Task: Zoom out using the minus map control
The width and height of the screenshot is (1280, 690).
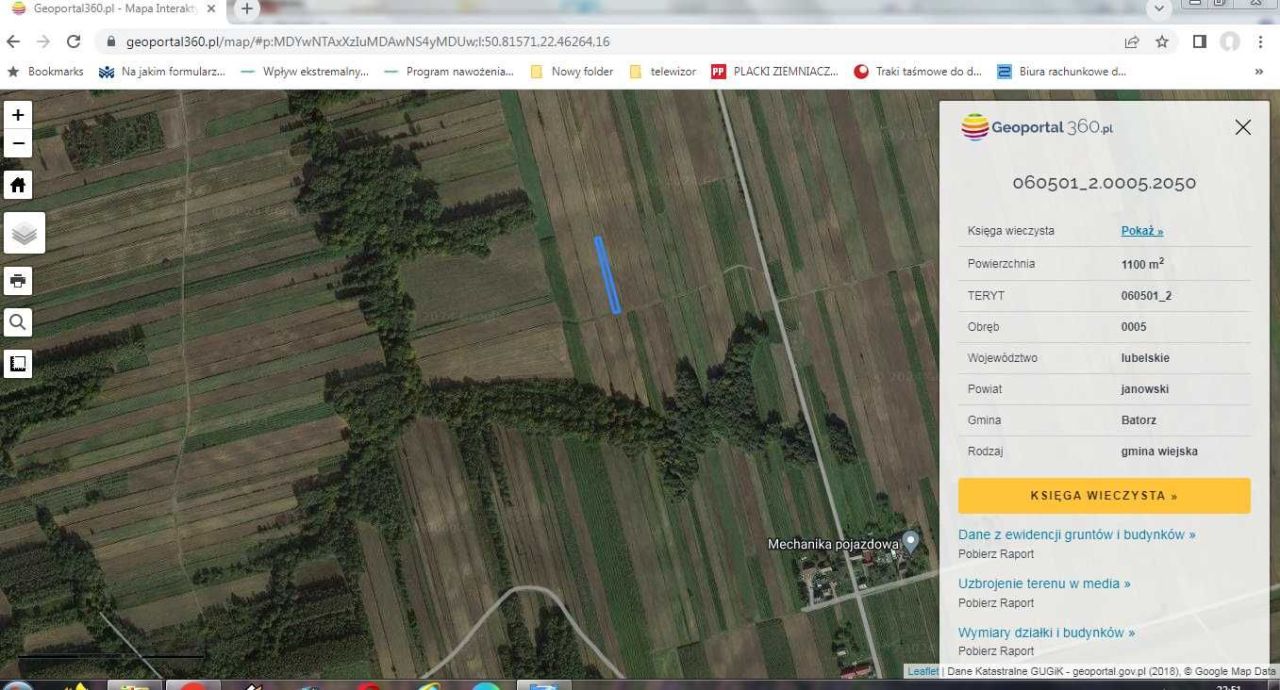Action: tap(17, 143)
